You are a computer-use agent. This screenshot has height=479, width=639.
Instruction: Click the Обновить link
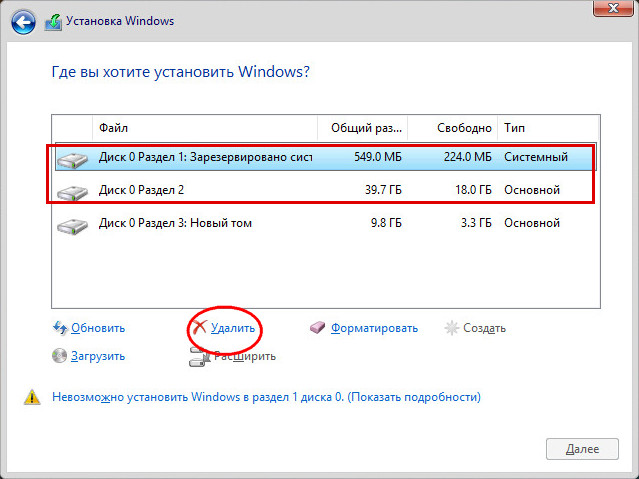(x=98, y=328)
